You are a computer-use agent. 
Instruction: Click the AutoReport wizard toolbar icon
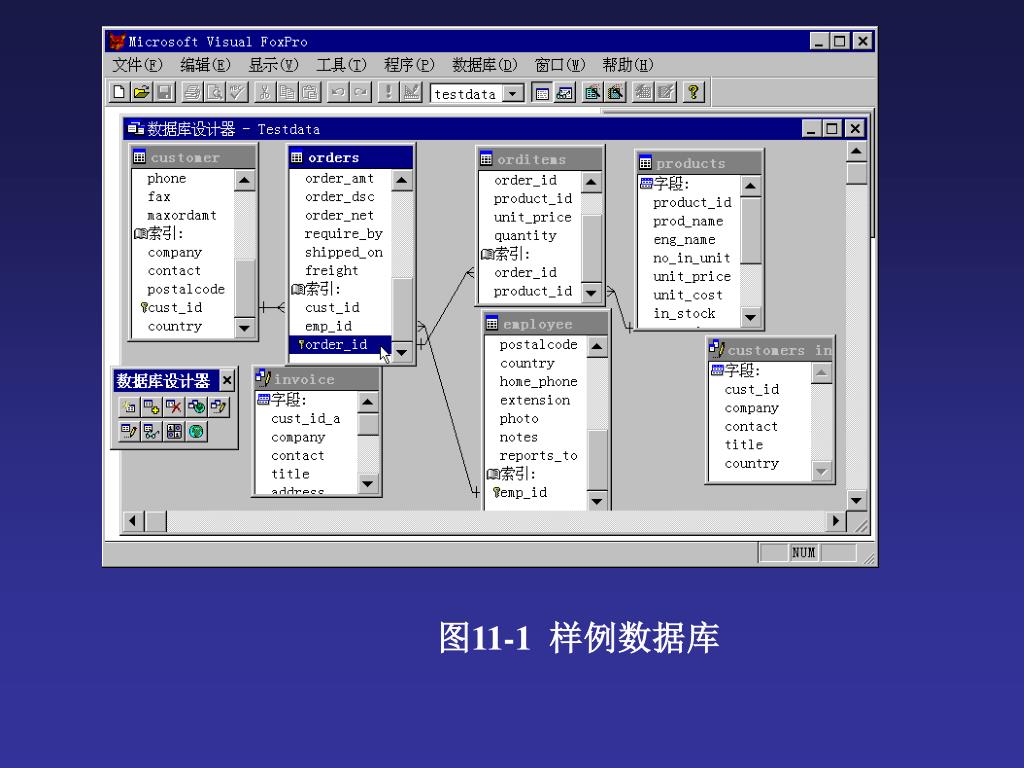[x=665, y=92]
